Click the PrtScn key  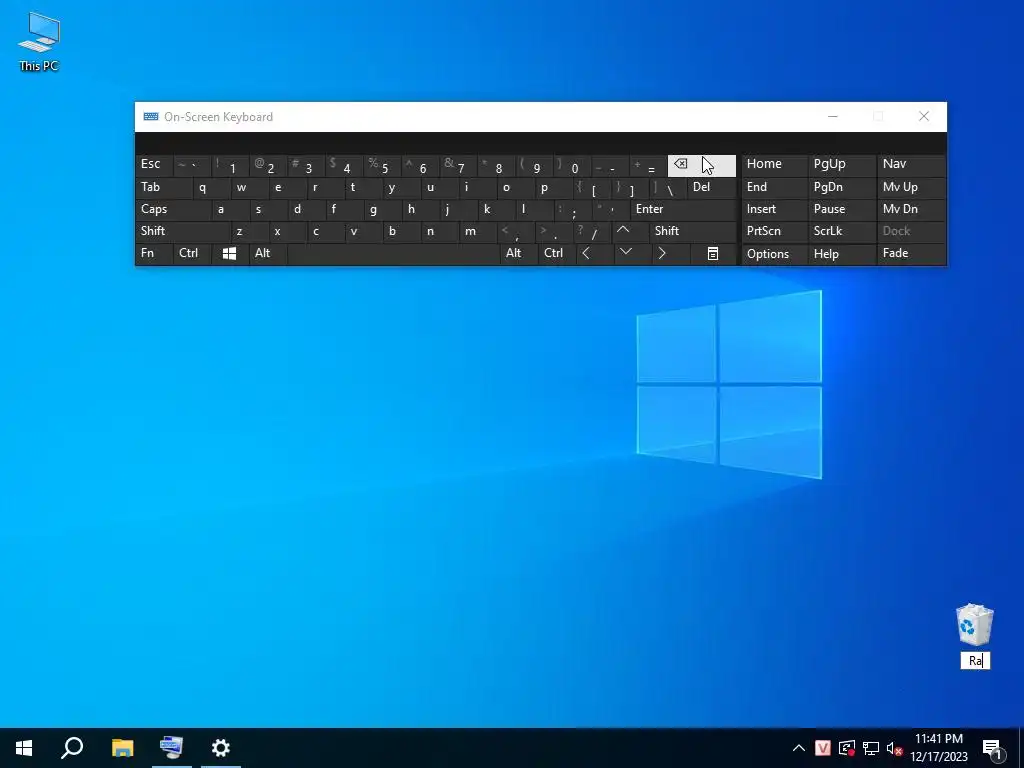tap(775, 231)
